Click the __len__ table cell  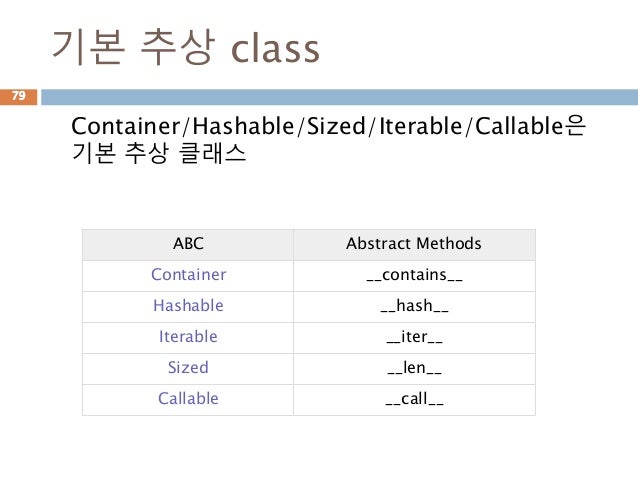[x=413, y=368]
